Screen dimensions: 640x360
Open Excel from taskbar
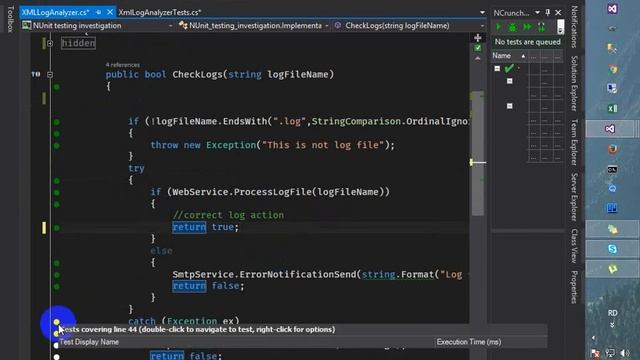point(612,108)
